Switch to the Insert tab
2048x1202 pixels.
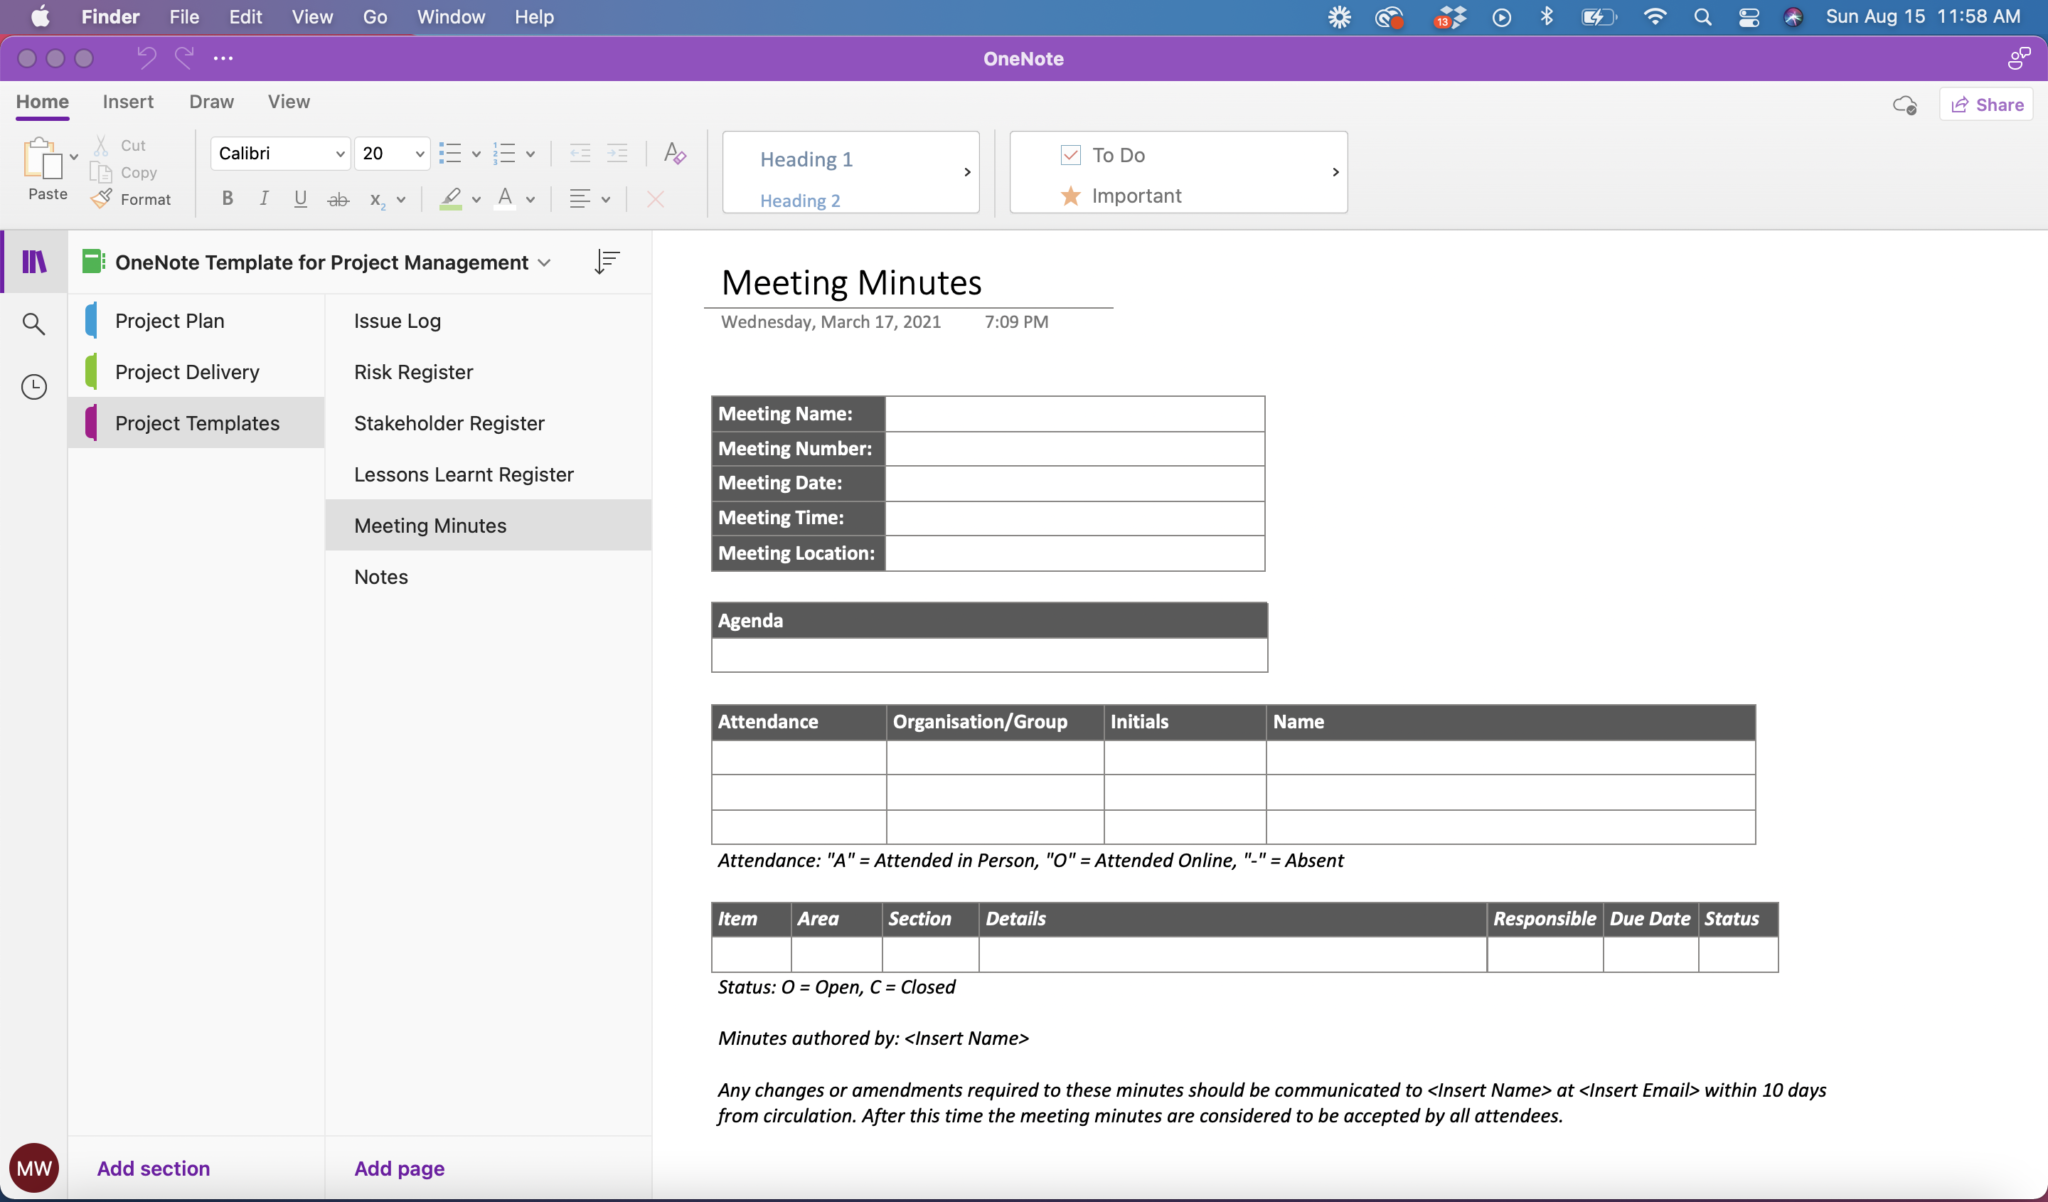pos(128,102)
